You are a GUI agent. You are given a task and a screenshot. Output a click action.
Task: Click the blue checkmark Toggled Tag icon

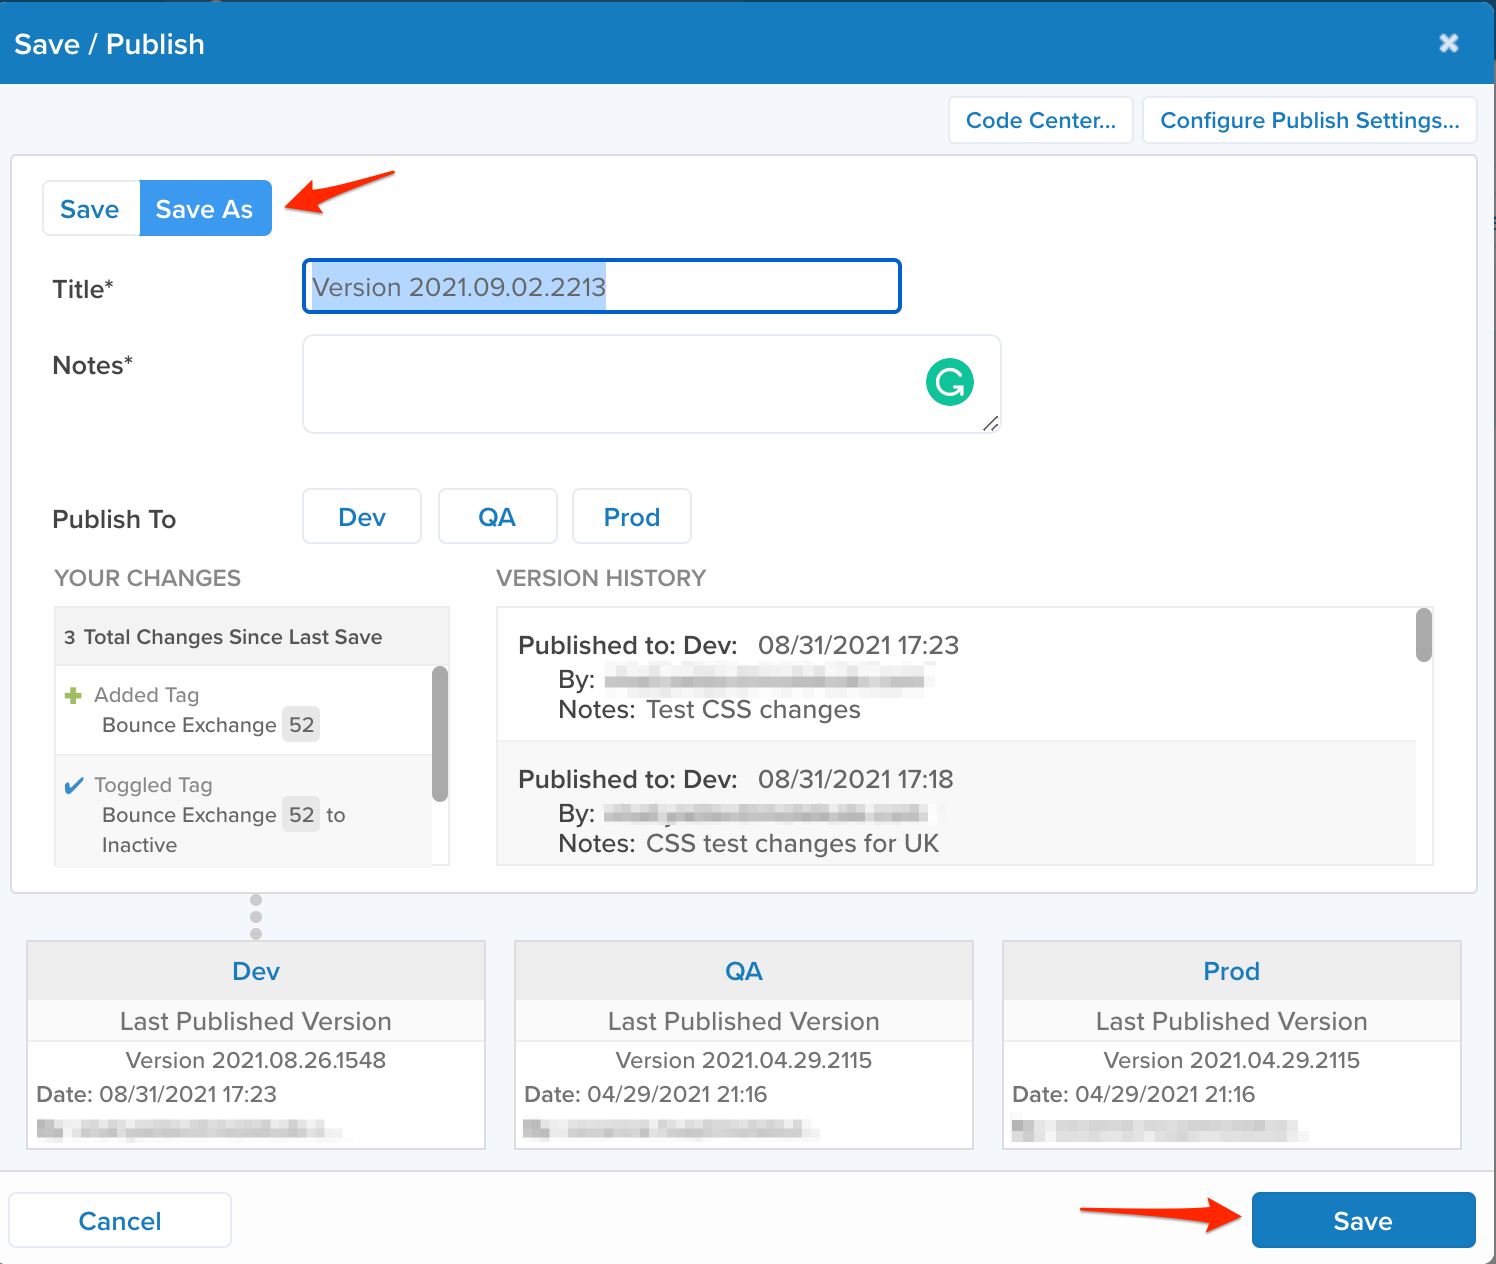pyautogui.click(x=73, y=785)
